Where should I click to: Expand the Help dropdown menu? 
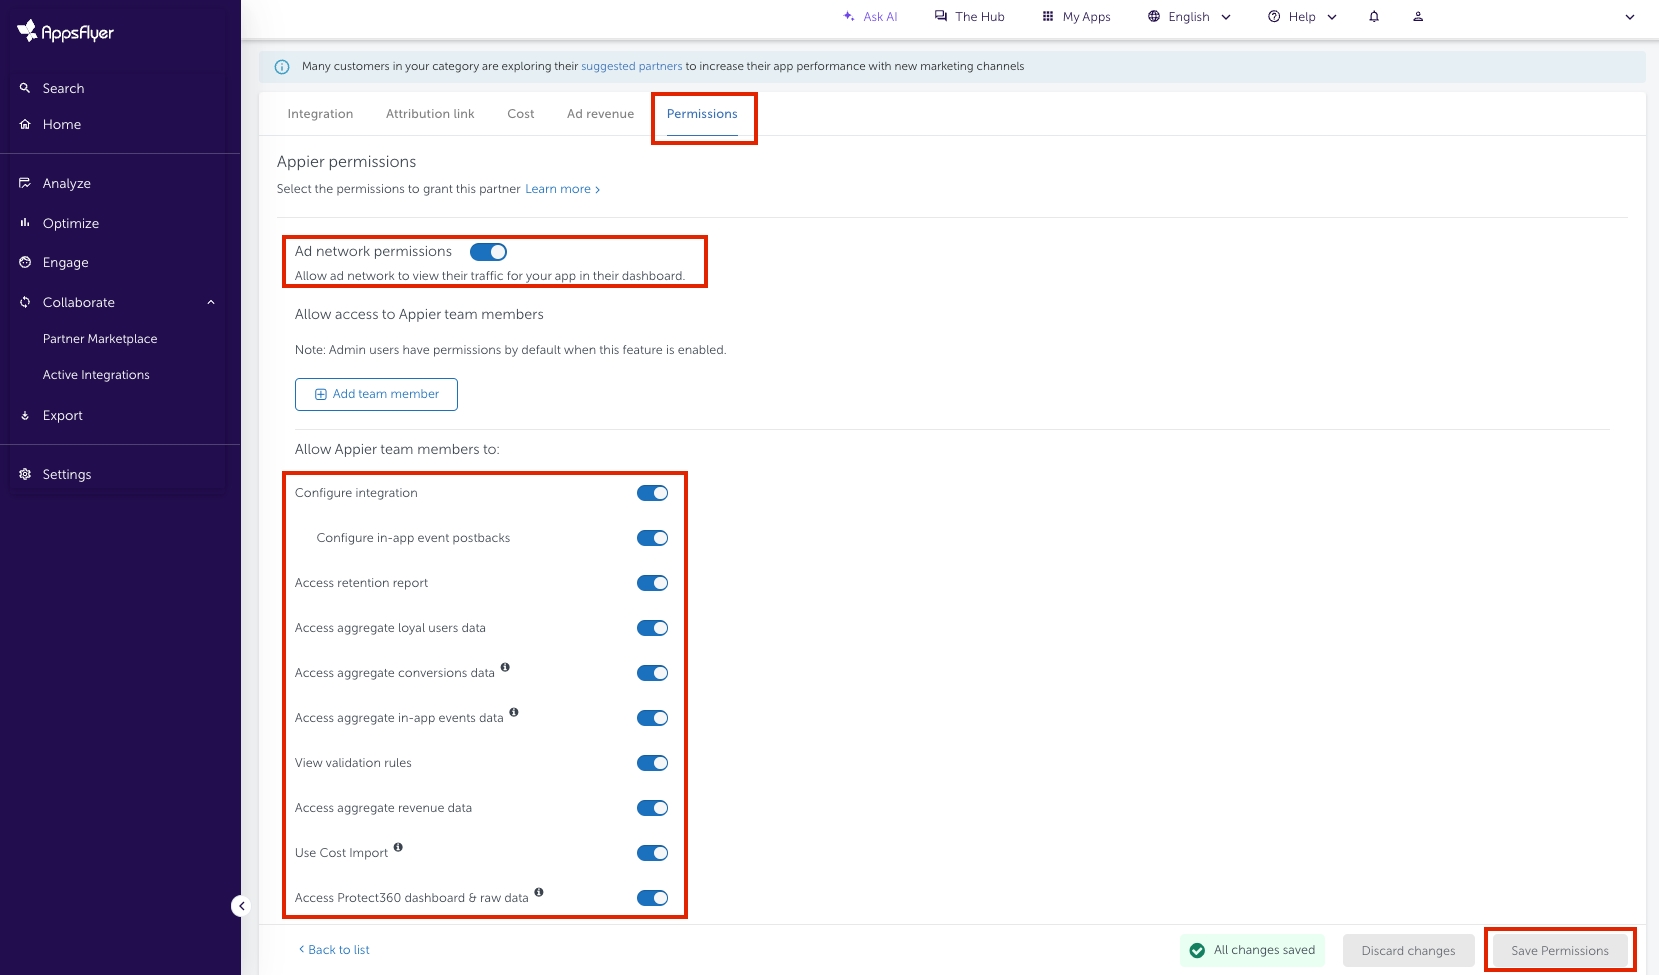click(x=1302, y=17)
